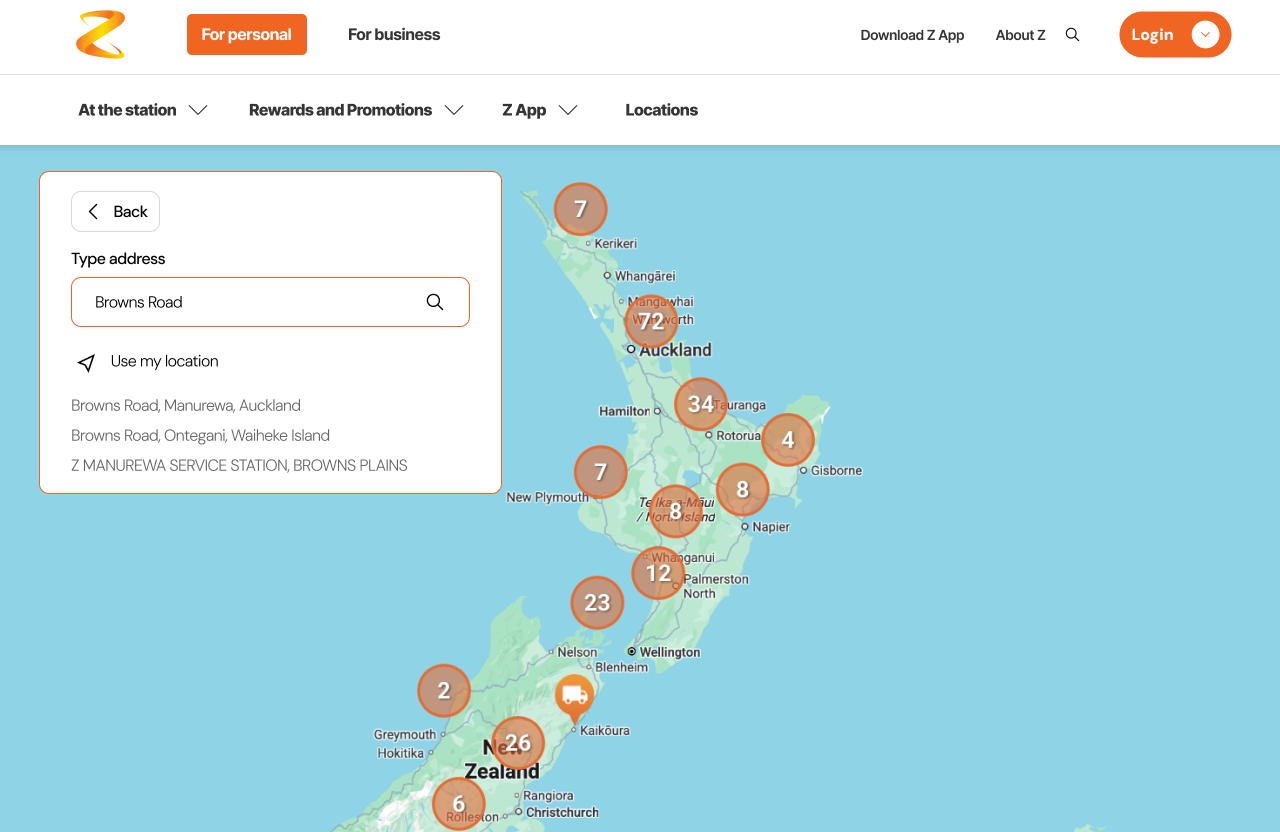Expand the Z App menu
This screenshot has height=832, width=1280.
[540, 110]
